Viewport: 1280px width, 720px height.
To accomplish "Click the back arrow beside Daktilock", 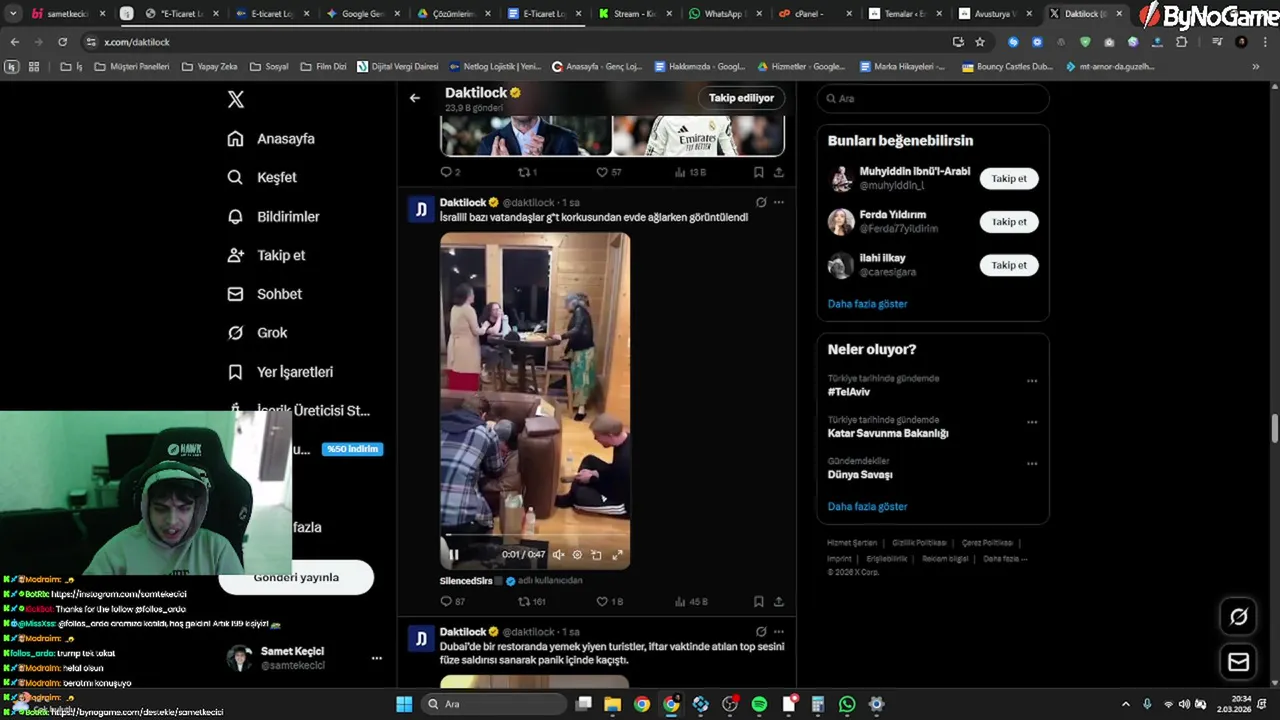I will click(x=415, y=98).
